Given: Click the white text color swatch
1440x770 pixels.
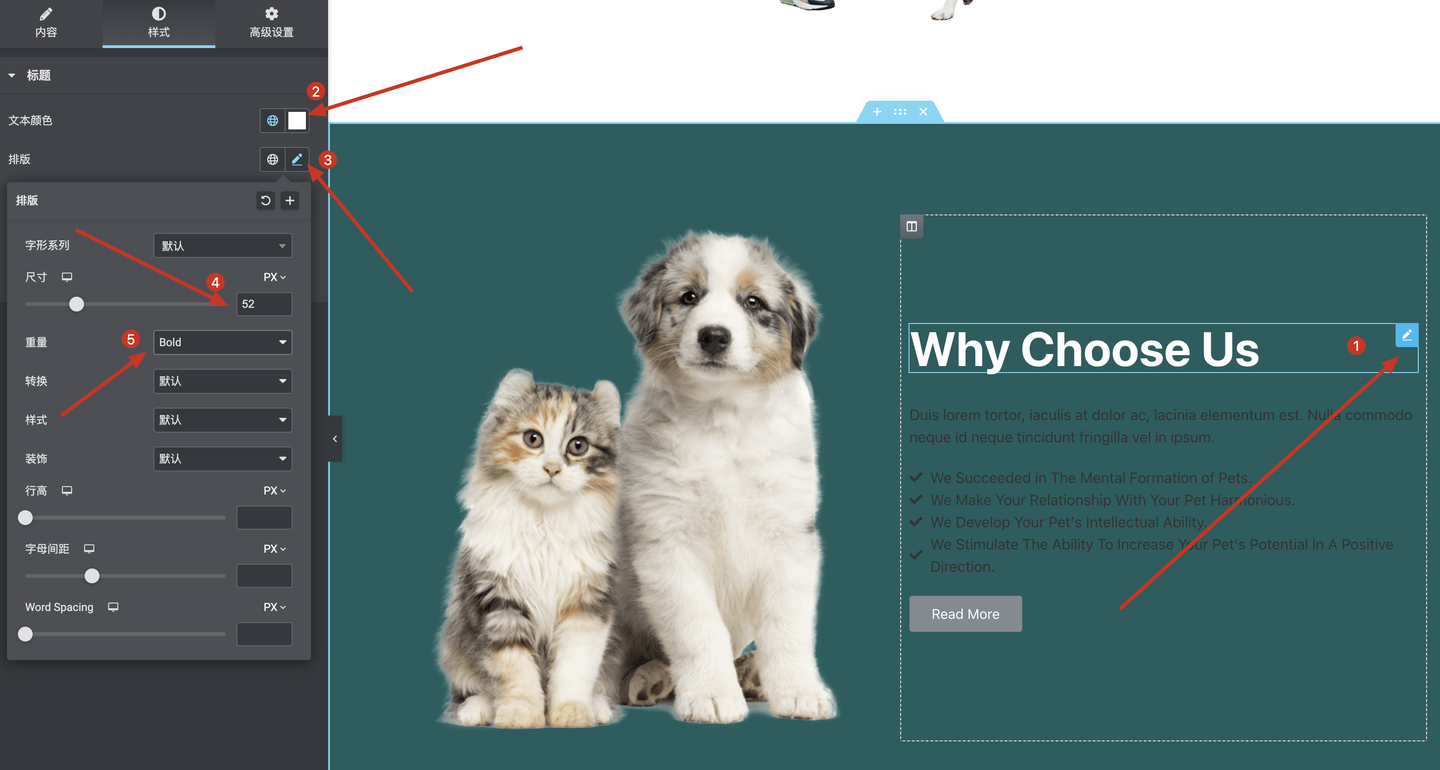Looking at the screenshot, I should point(297,121).
